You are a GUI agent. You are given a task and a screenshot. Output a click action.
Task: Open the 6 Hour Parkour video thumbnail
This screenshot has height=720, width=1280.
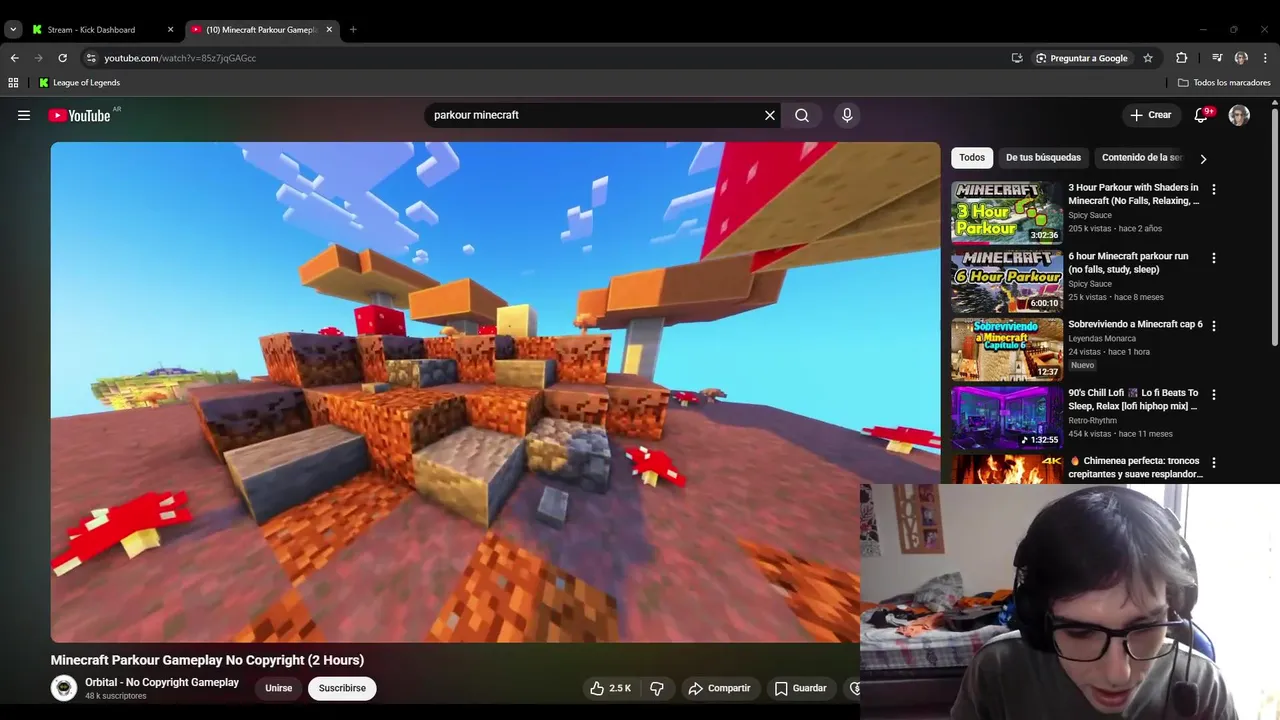click(x=1007, y=281)
